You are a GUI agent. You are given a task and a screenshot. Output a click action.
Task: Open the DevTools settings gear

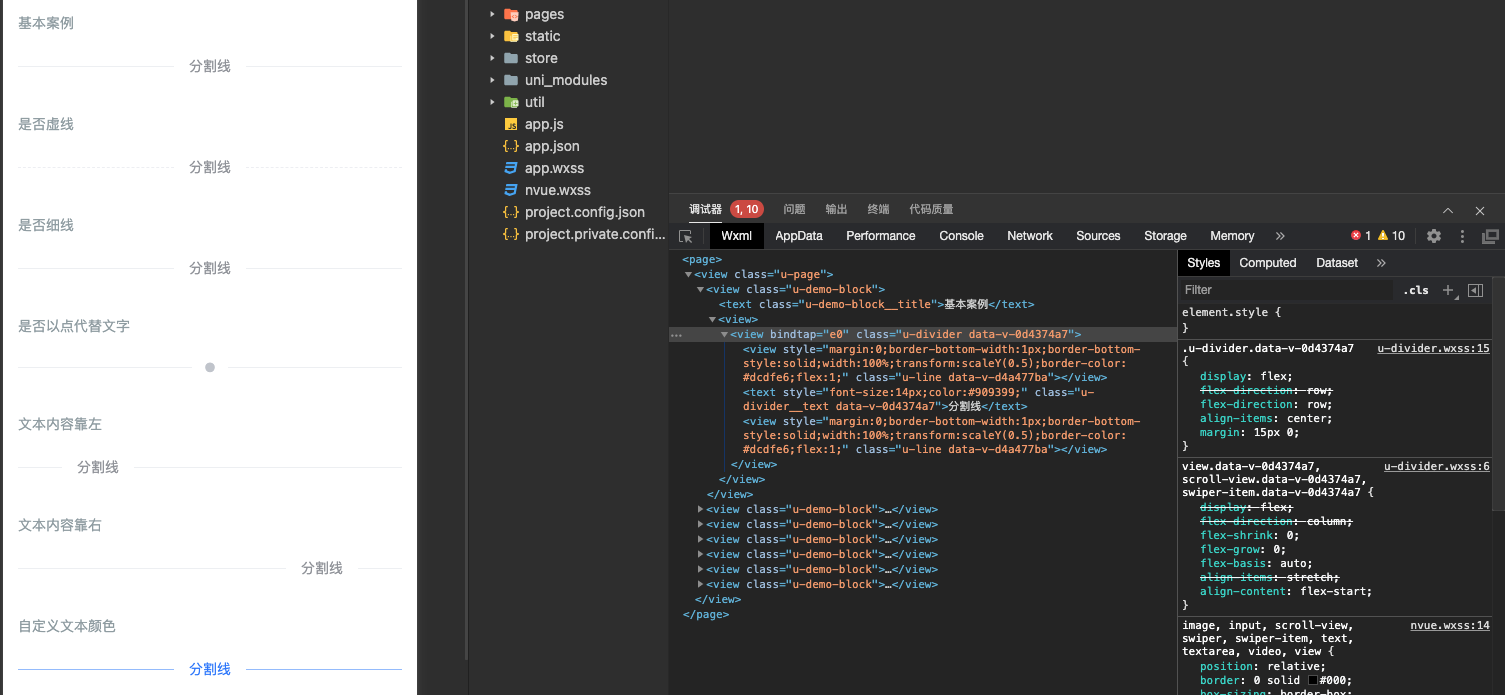point(1434,236)
